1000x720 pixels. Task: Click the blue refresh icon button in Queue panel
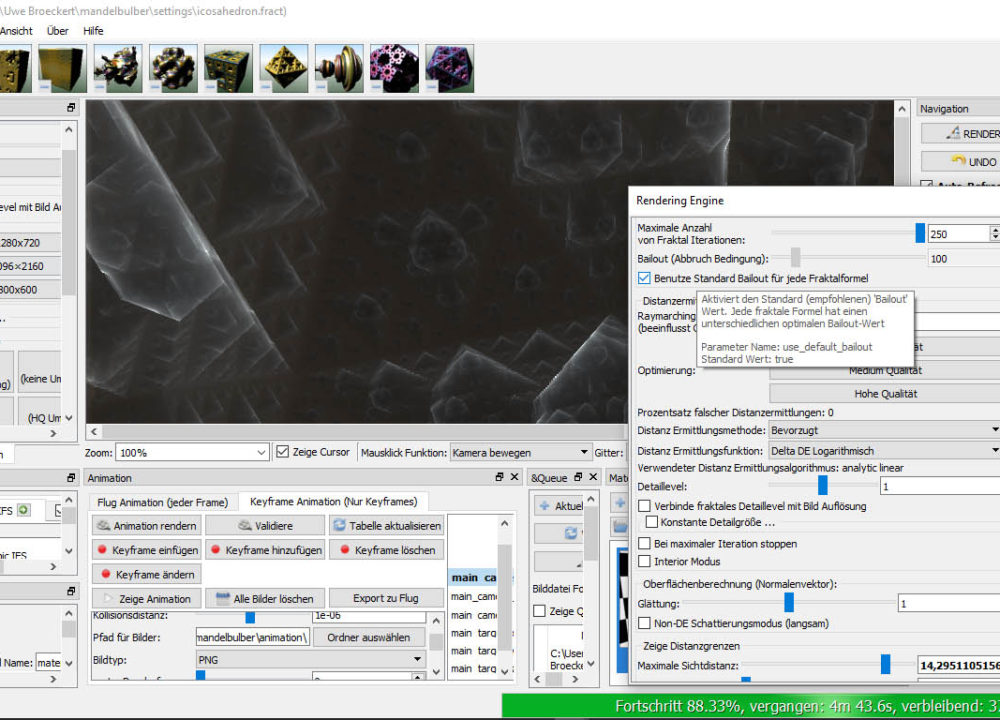[571, 533]
